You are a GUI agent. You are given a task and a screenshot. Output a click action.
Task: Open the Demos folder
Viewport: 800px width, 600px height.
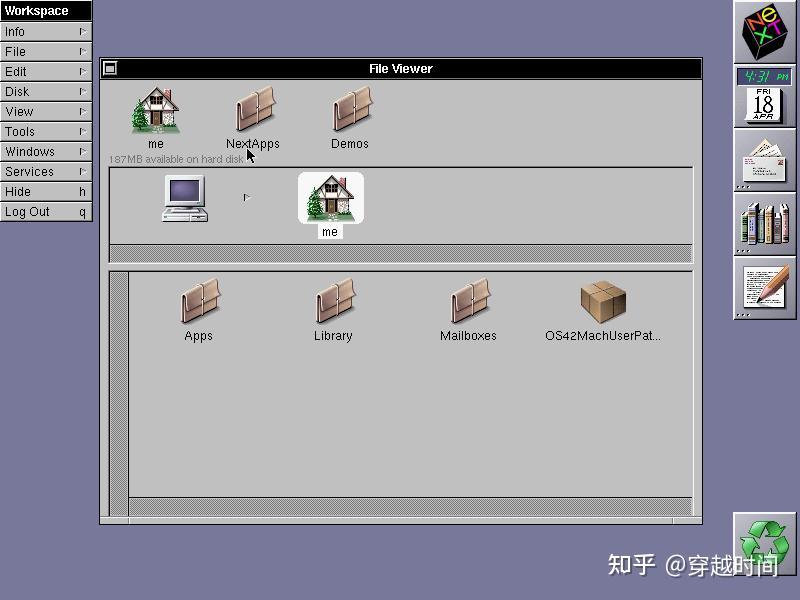(x=349, y=110)
